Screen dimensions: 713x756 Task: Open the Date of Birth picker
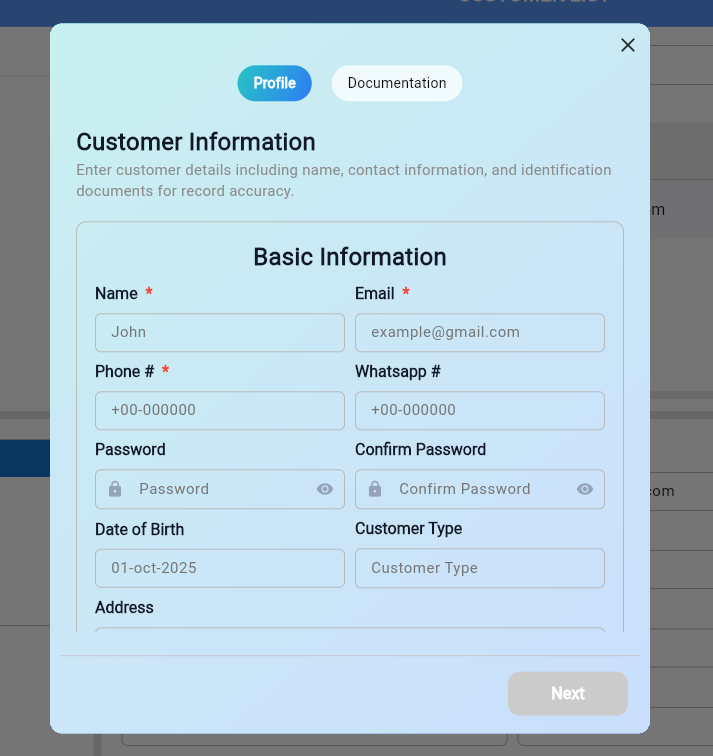tap(220, 568)
